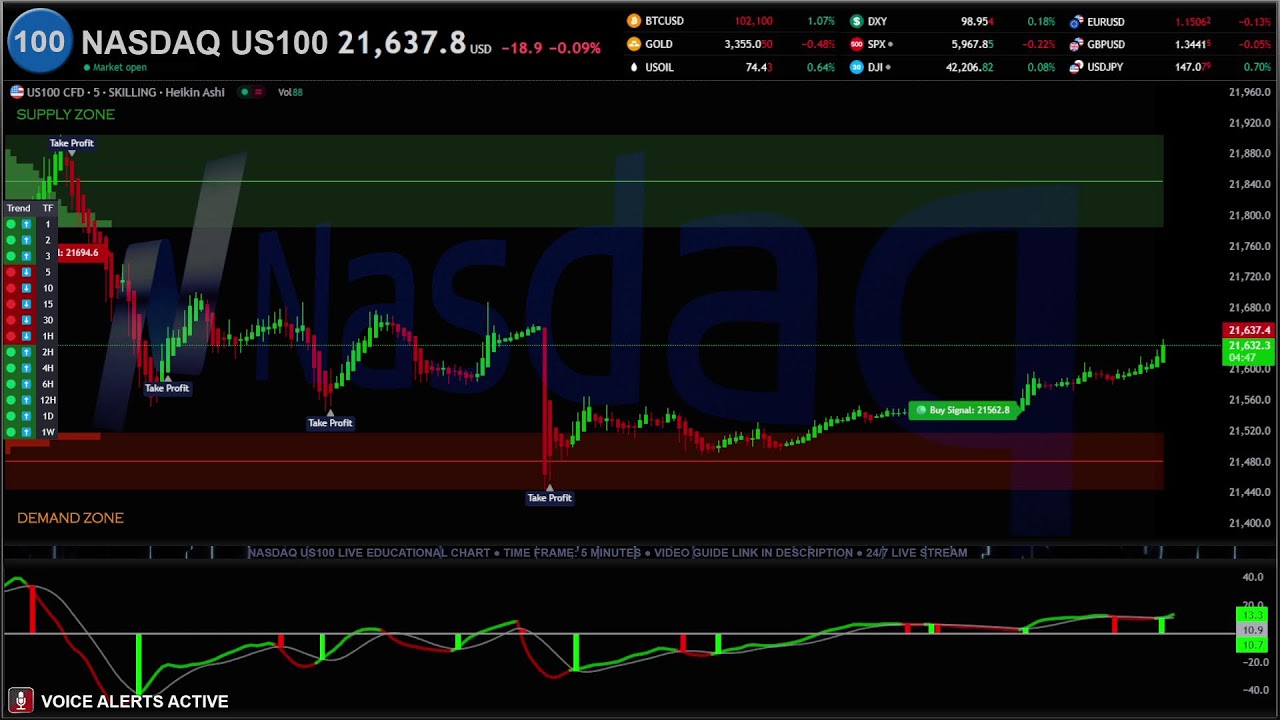Image resolution: width=1280 pixels, height=720 pixels.
Task: Click the Buy Signal 21562.8 label
Action: [x=962, y=410]
